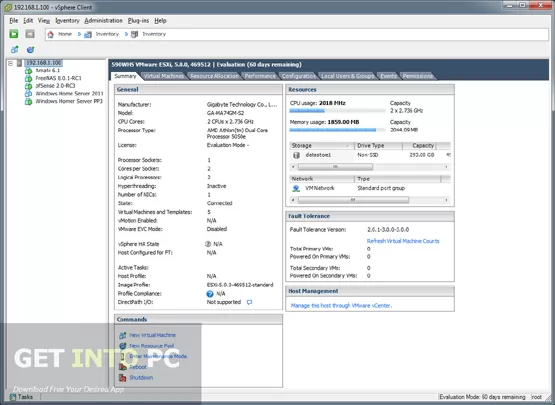
Task: Click the Enter Maintenance Mode link
Action: pos(158,356)
